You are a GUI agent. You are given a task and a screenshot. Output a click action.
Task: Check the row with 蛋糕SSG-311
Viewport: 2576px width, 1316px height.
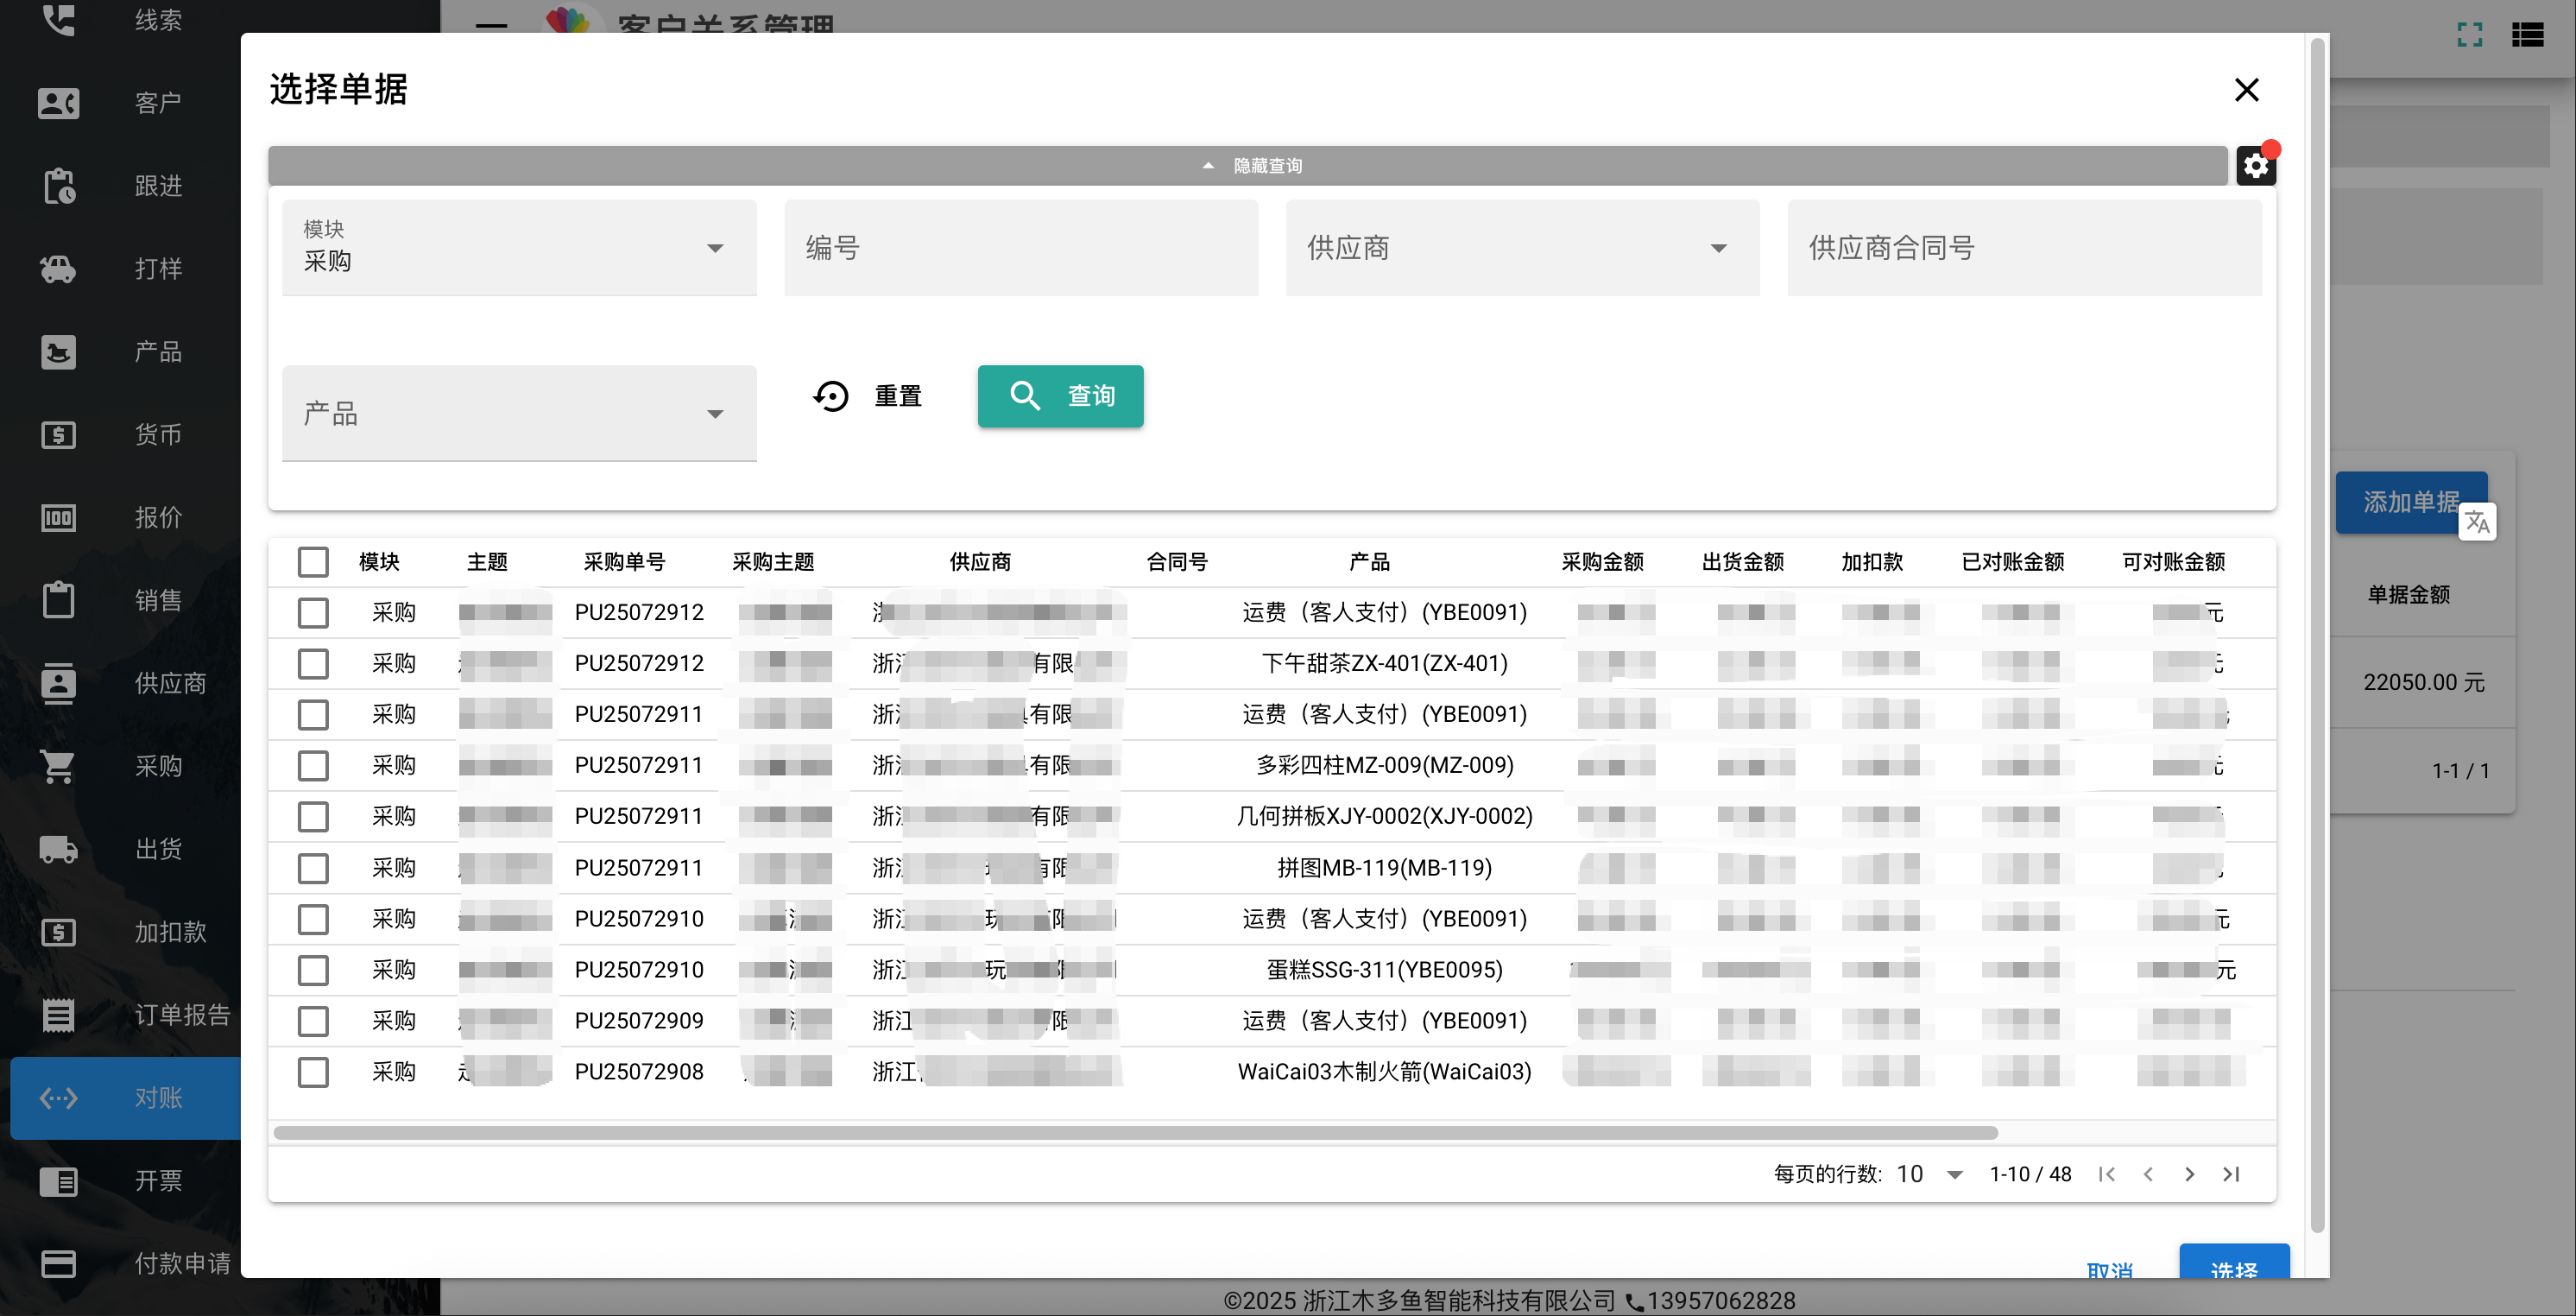click(313, 970)
